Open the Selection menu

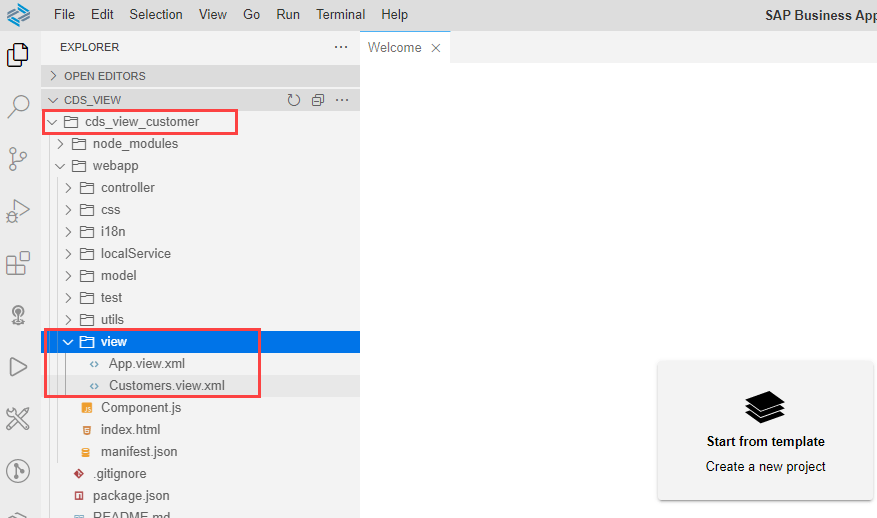(x=156, y=15)
